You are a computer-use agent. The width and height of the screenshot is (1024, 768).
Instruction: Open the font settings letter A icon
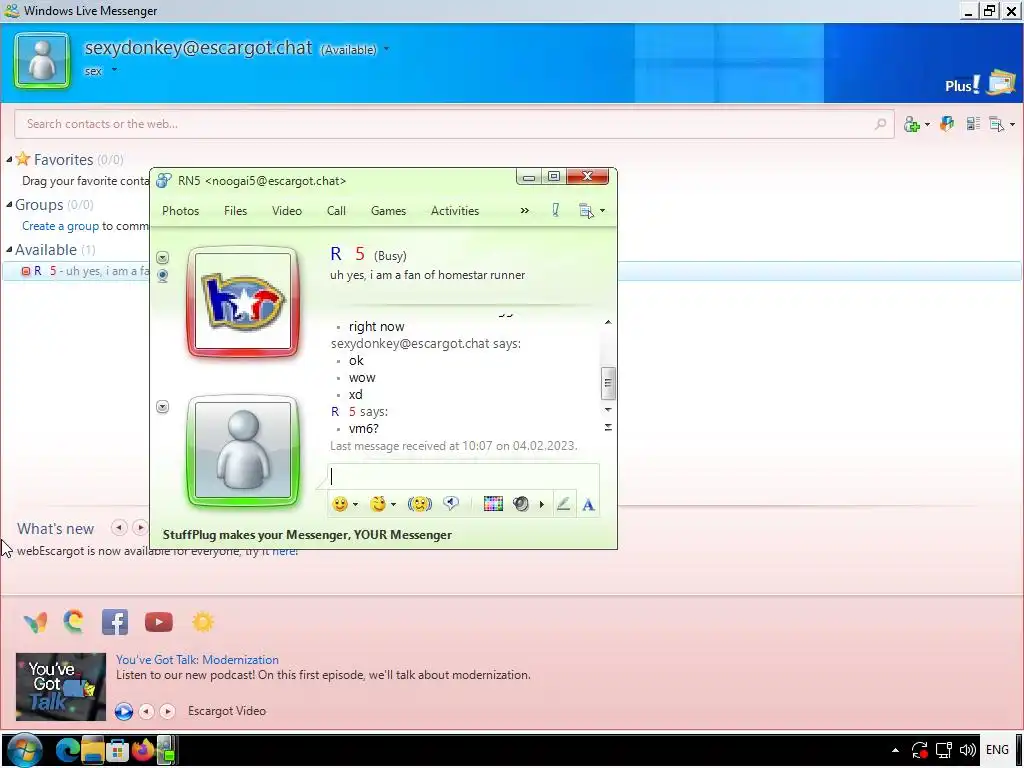(588, 505)
